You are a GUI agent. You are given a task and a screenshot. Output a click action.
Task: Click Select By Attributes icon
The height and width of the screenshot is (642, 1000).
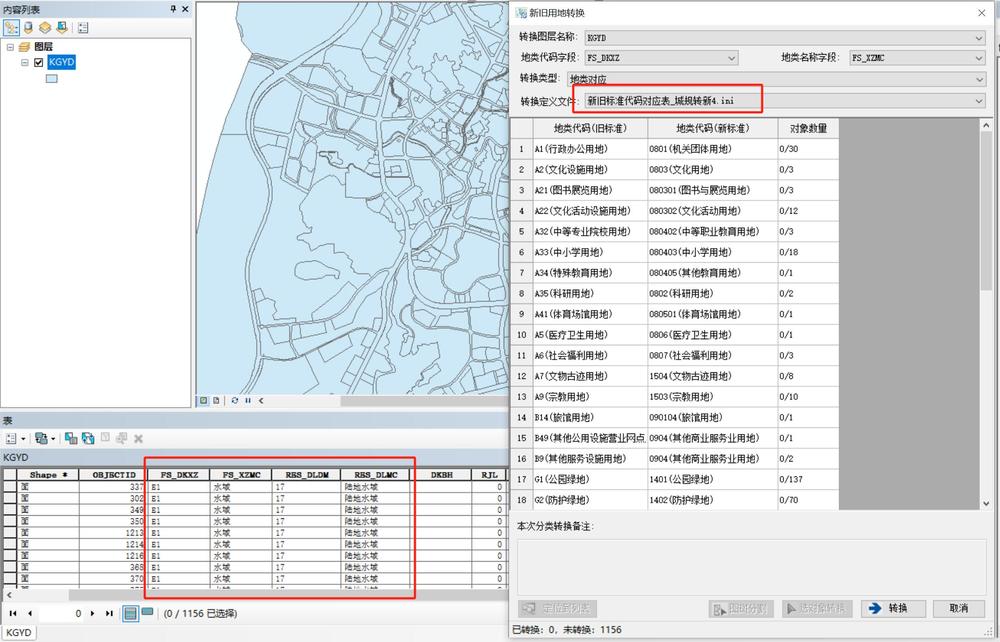coord(71,439)
